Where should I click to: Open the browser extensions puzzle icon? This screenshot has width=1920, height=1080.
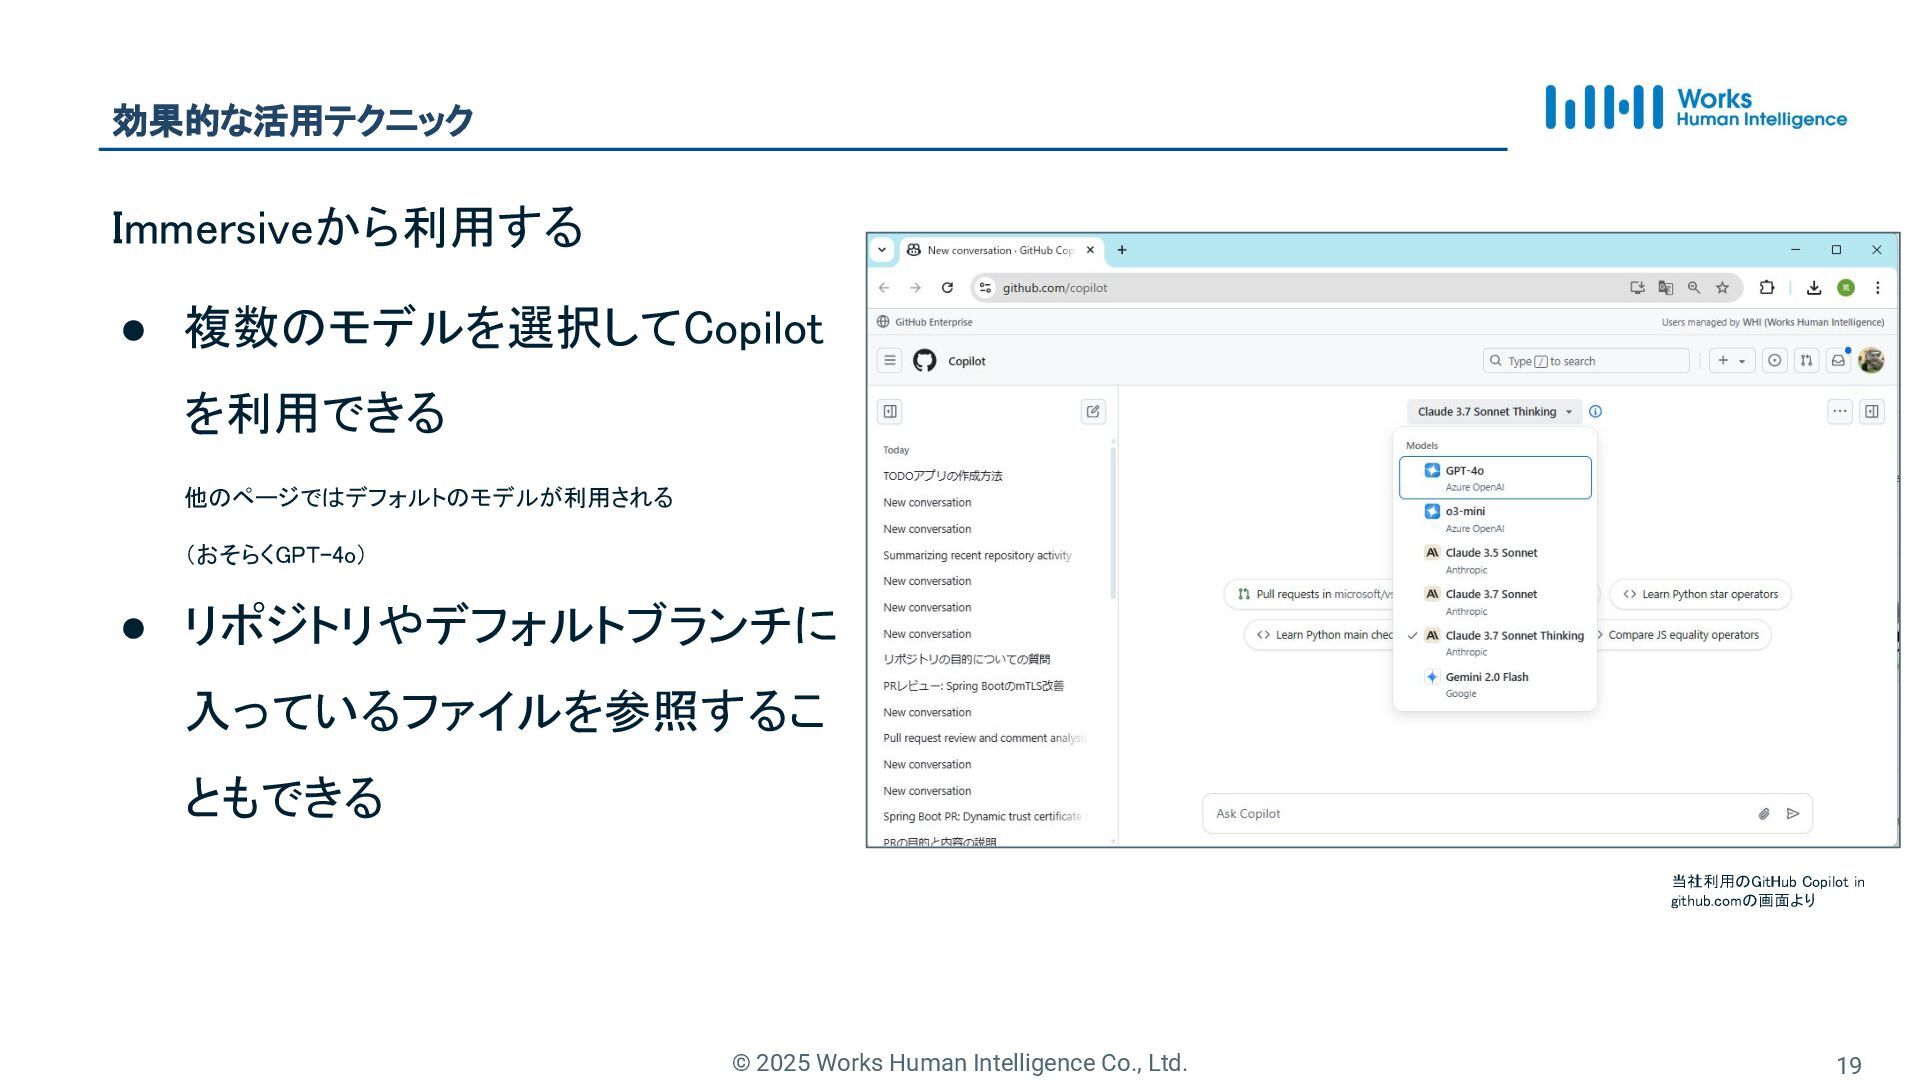[x=1767, y=288]
